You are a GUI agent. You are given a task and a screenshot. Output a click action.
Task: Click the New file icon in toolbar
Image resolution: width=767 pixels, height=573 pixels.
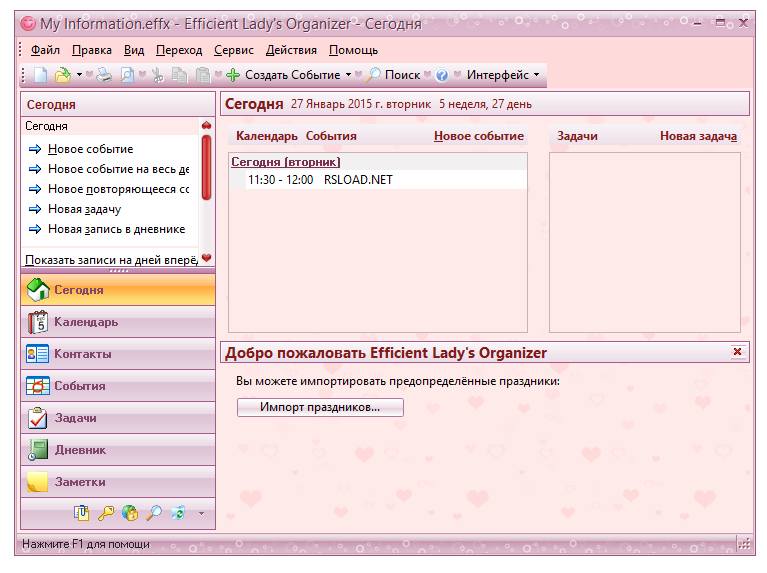point(41,75)
